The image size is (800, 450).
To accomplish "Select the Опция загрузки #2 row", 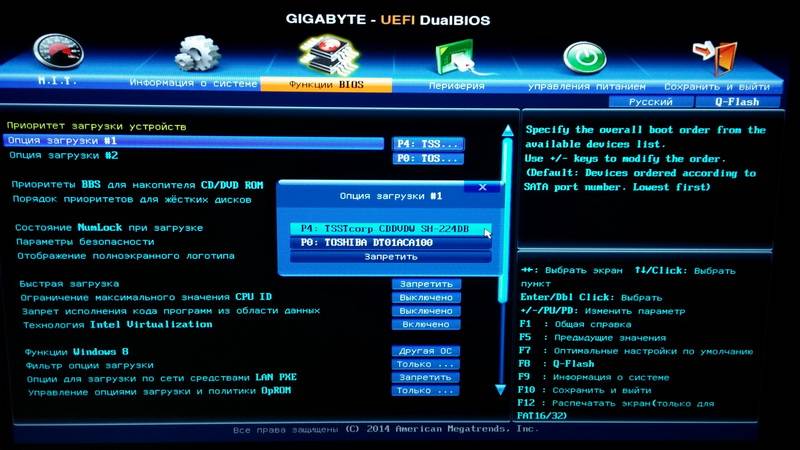I will coord(64,155).
